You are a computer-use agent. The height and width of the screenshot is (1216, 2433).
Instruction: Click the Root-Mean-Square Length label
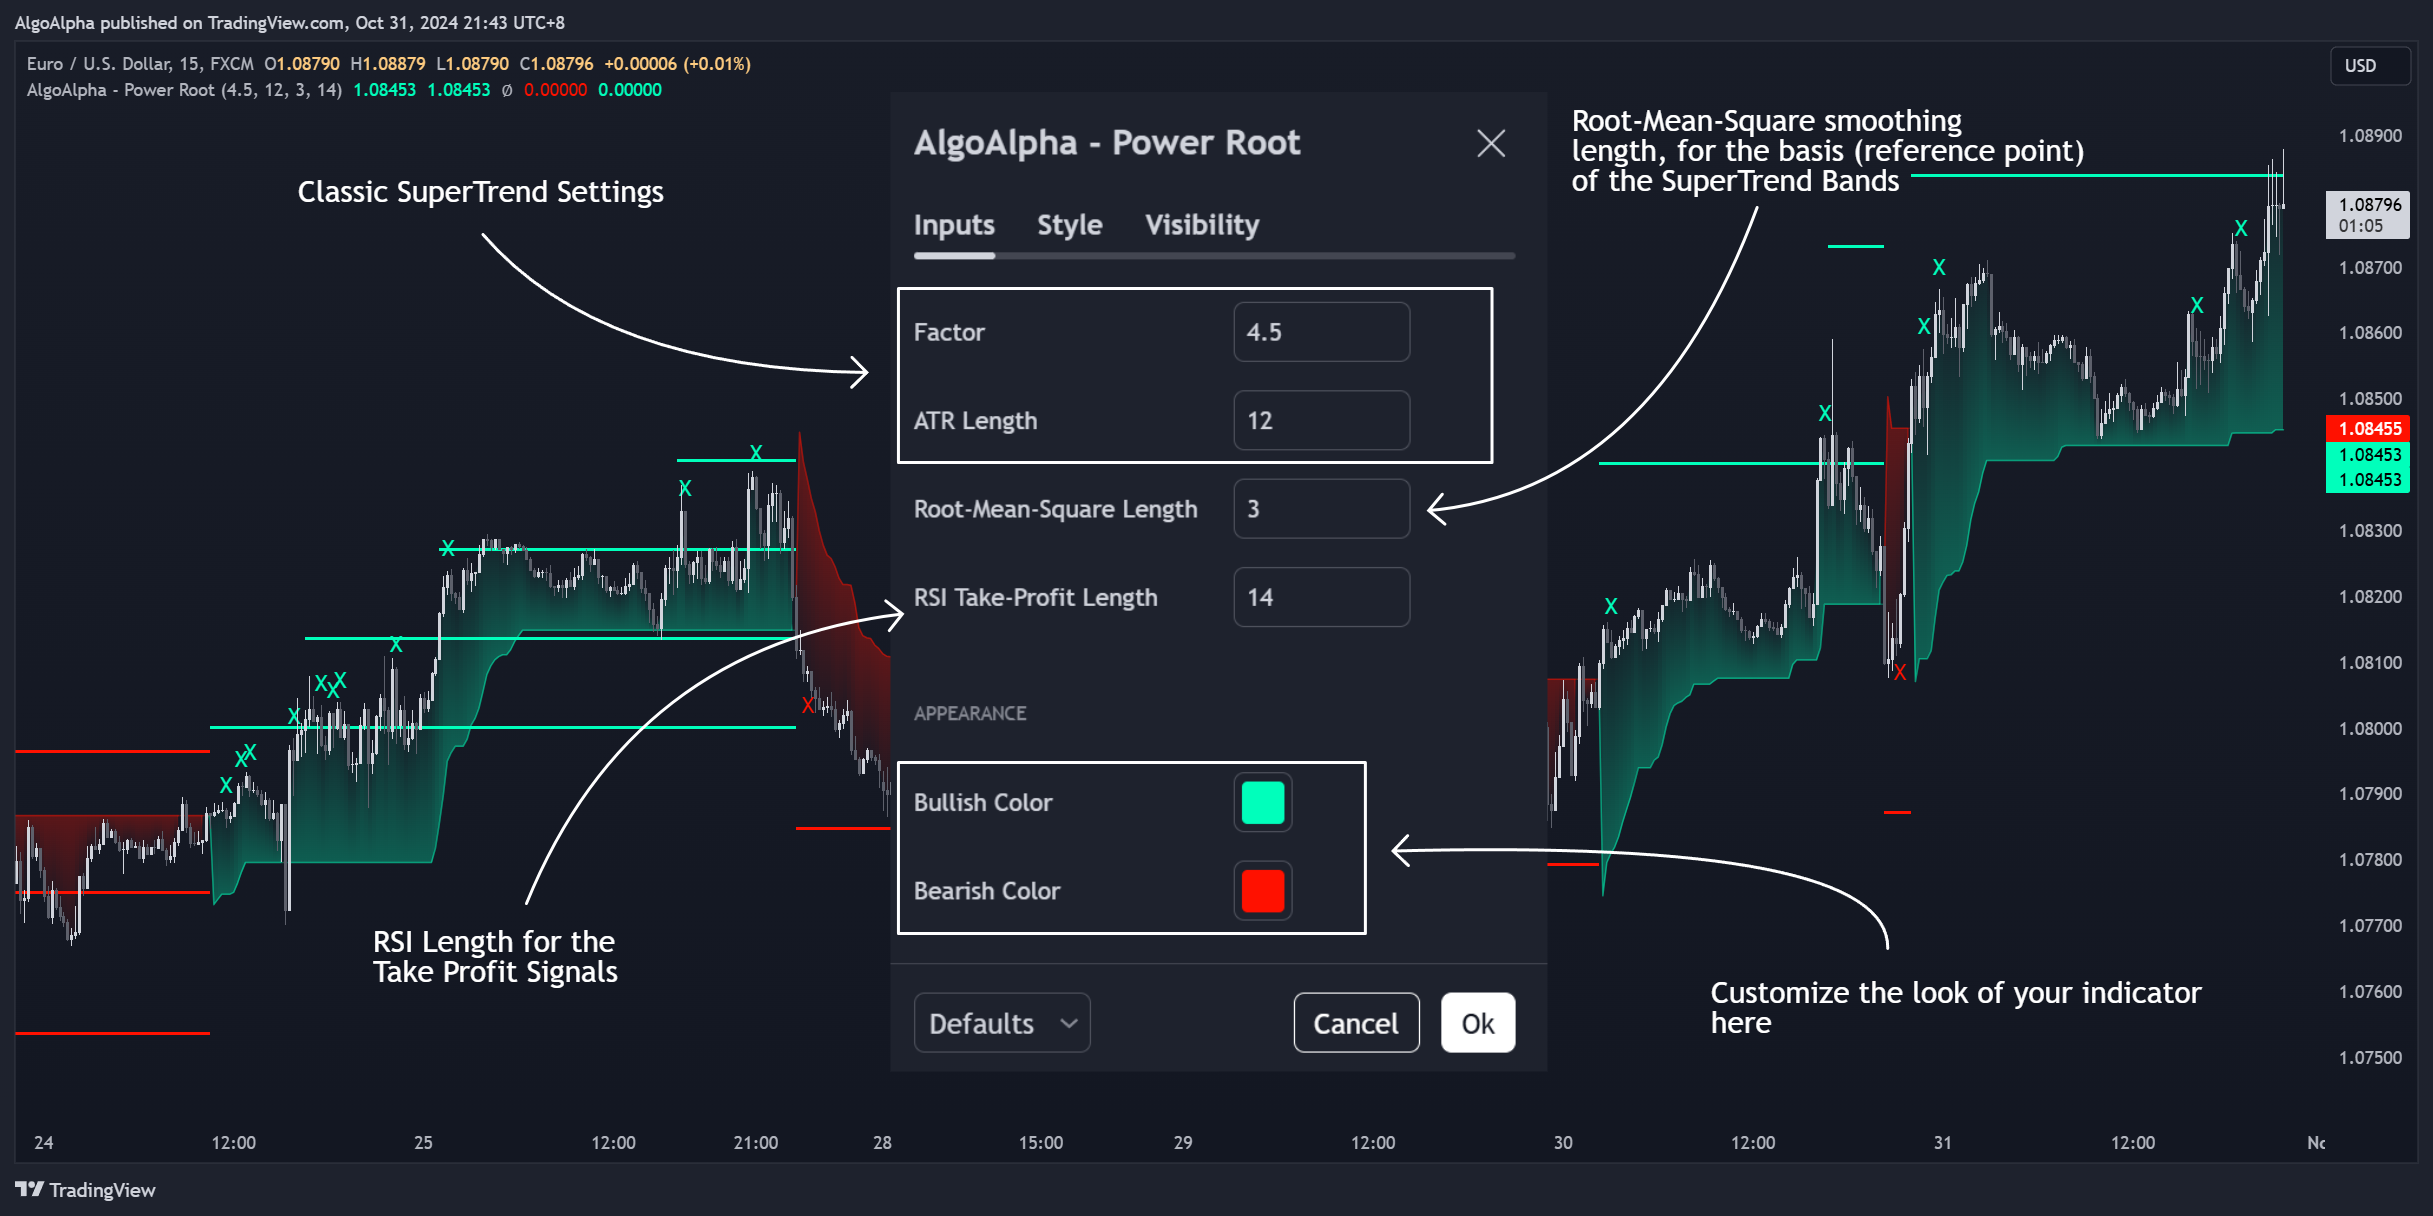[1055, 509]
